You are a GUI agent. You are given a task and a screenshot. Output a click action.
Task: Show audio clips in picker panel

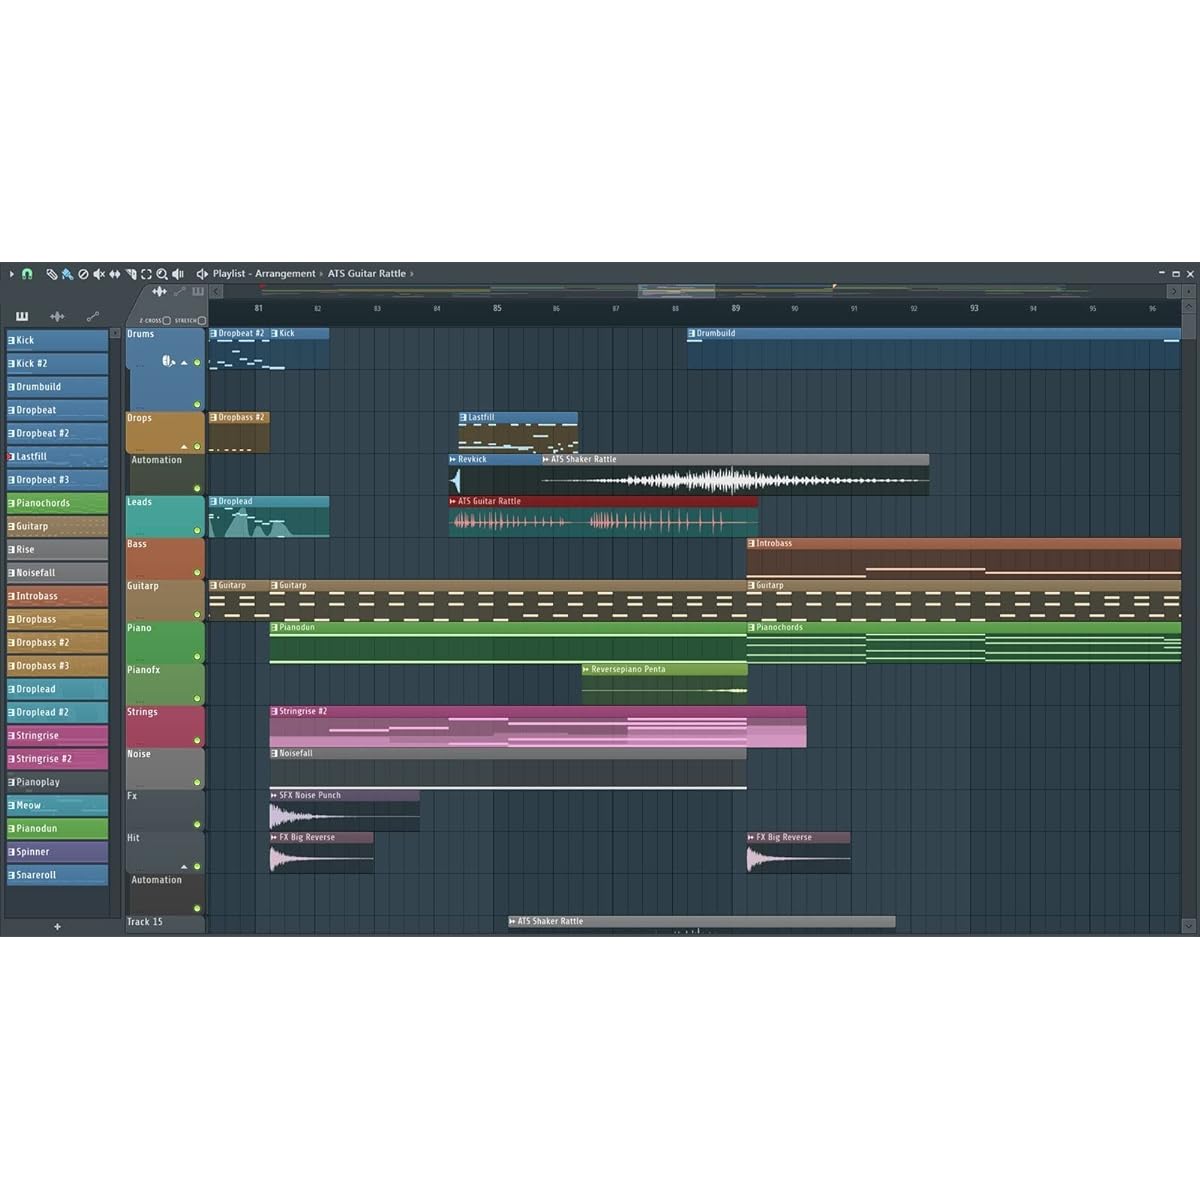(x=57, y=317)
